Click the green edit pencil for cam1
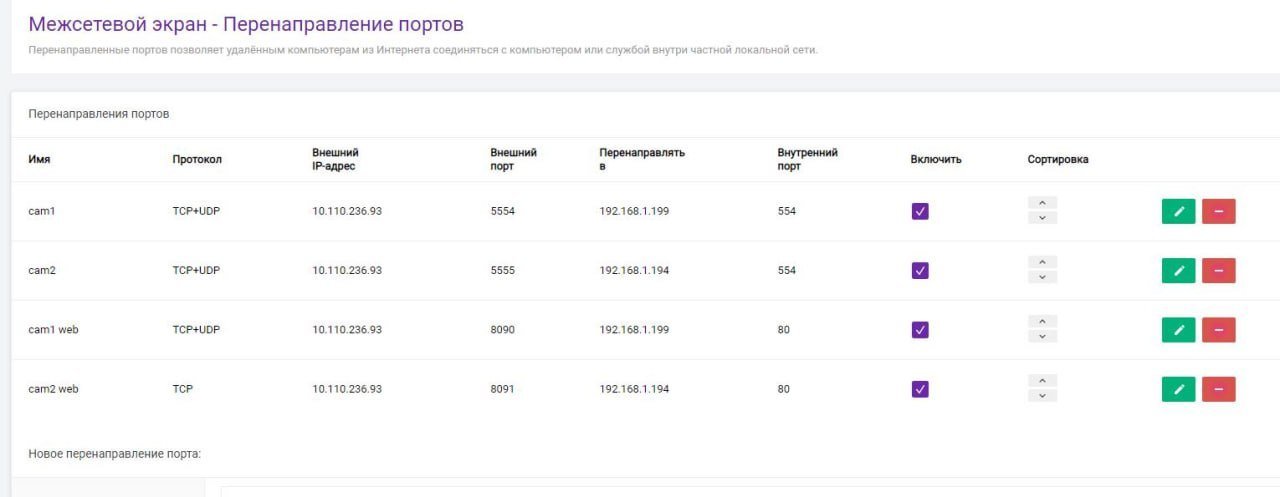The height and width of the screenshot is (497, 1280). tap(1178, 211)
